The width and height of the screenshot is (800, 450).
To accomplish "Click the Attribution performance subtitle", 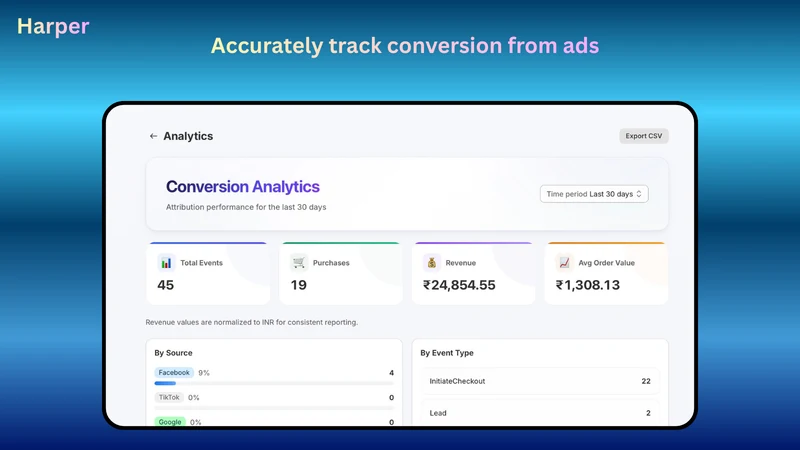I will pos(246,207).
